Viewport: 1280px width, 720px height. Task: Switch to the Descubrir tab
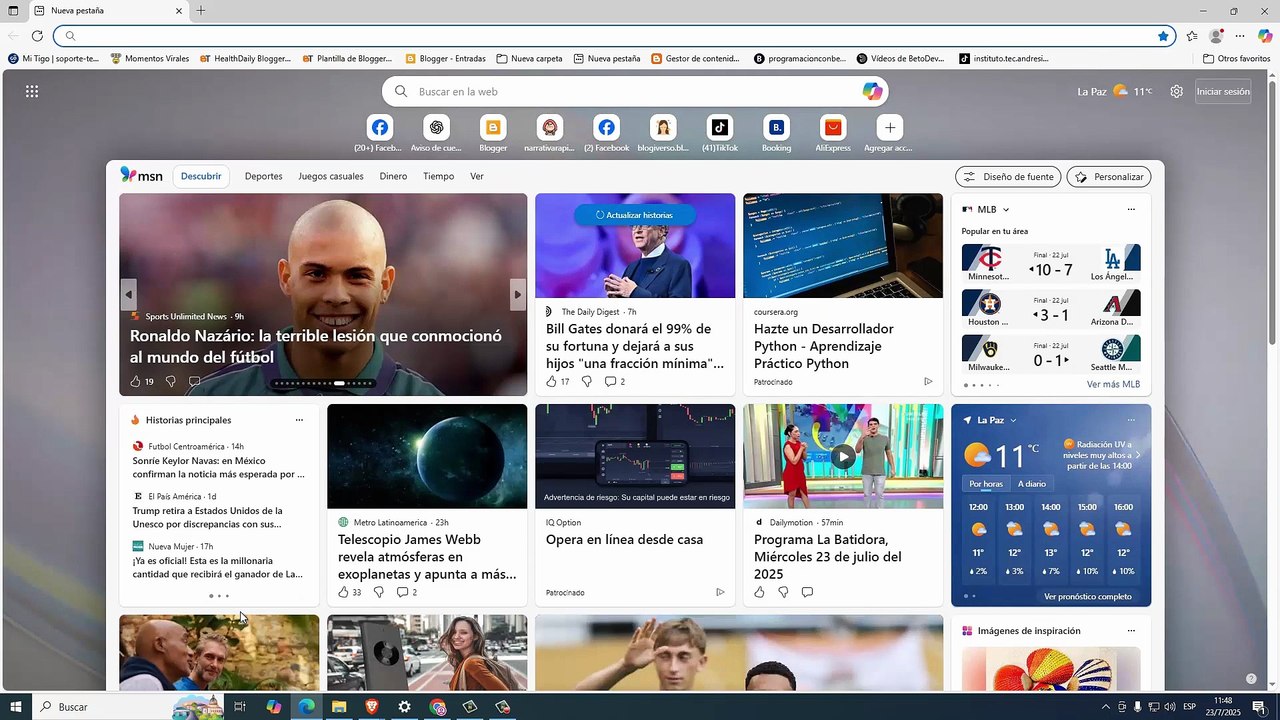[x=201, y=176]
